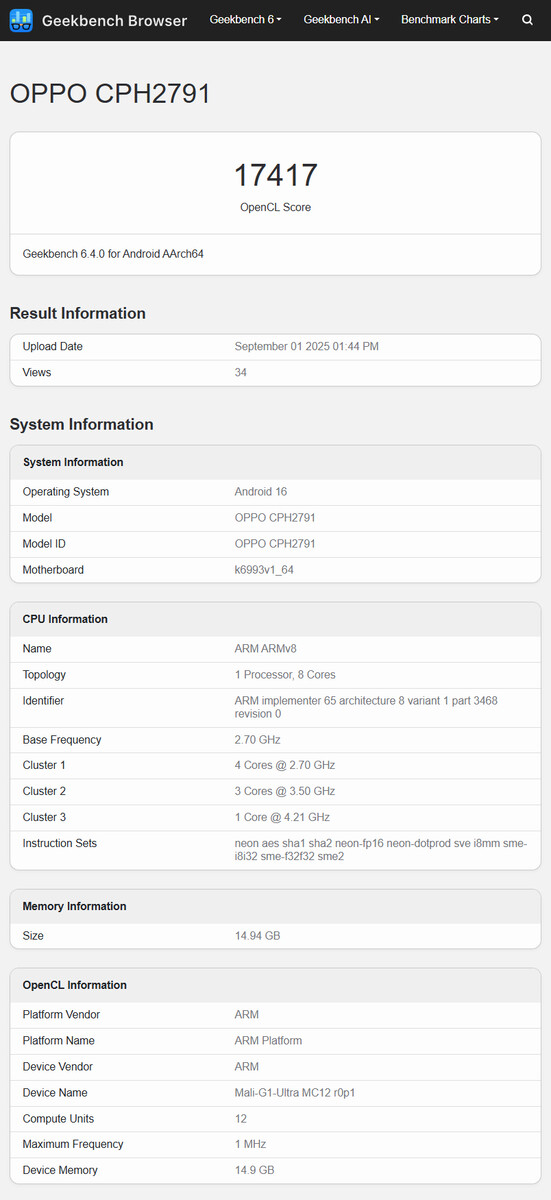Select upload date September 01 2025 value

coord(306,346)
